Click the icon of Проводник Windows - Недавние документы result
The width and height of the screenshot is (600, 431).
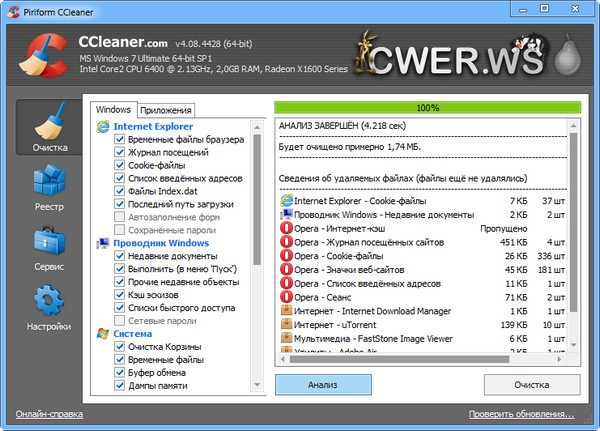pyautogui.click(x=286, y=214)
